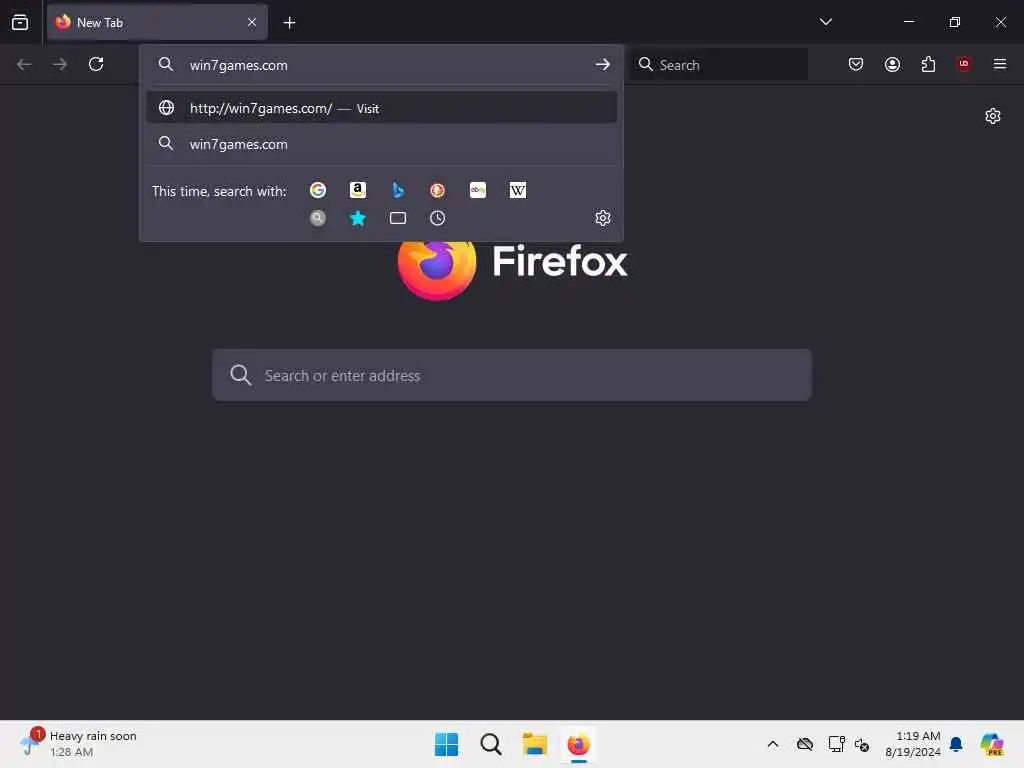Open search settings gear in dropdown
This screenshot has height=768, width=1024.
point(603,218)
